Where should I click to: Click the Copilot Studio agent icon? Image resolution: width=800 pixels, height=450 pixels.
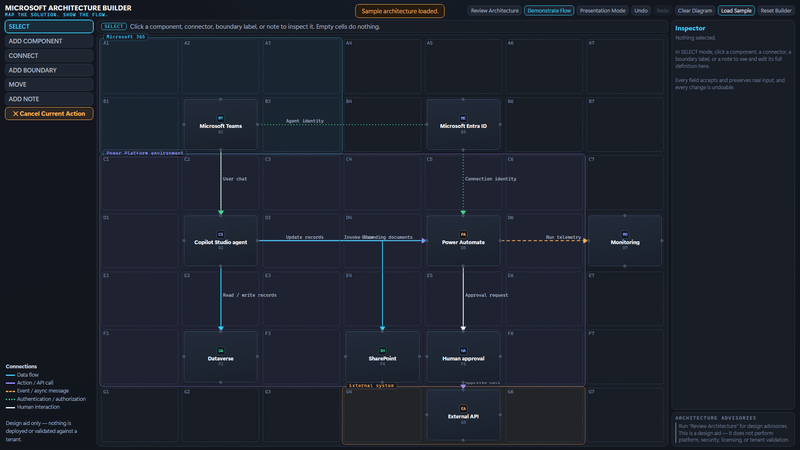pyautogui.click(x=220, y=234)
